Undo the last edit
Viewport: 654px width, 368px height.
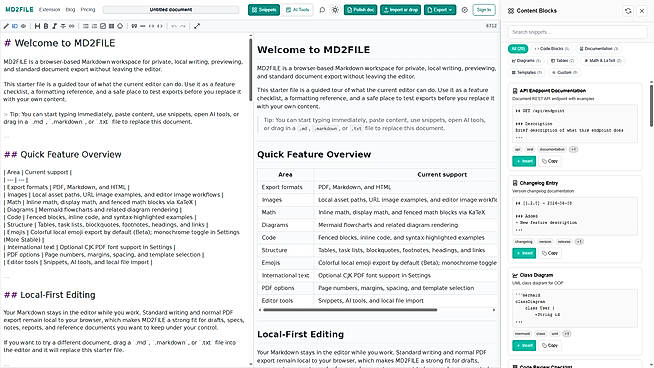174,26
